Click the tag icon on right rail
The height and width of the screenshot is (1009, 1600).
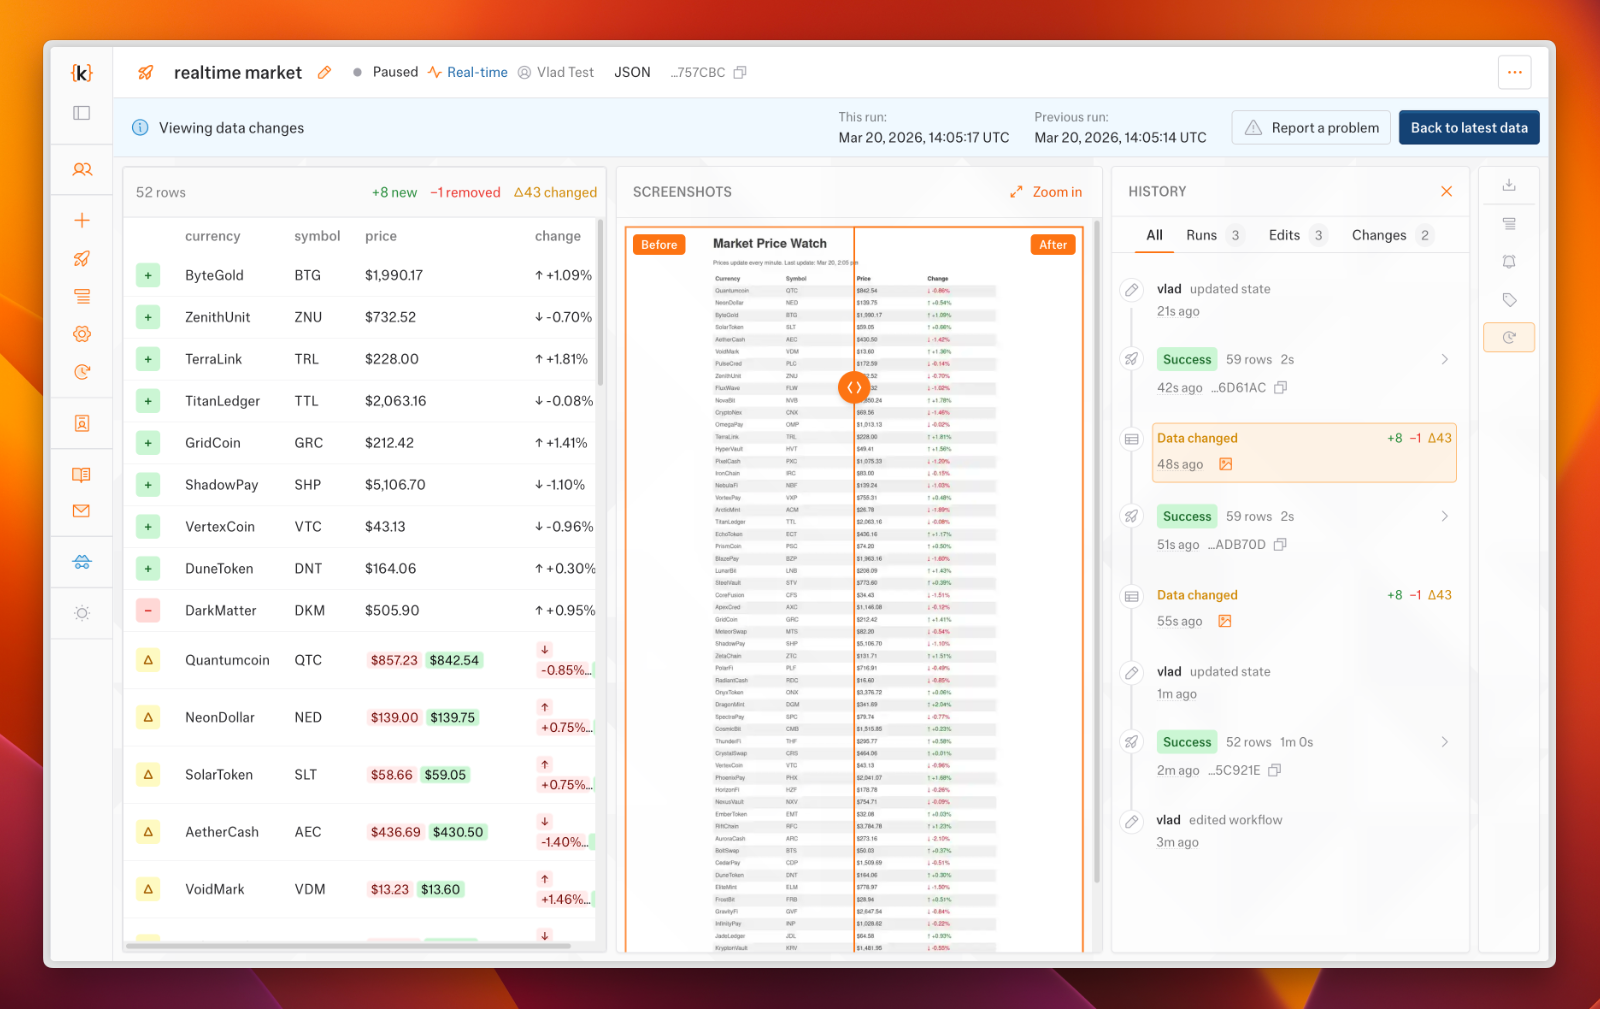click(x=1509, y=299)
